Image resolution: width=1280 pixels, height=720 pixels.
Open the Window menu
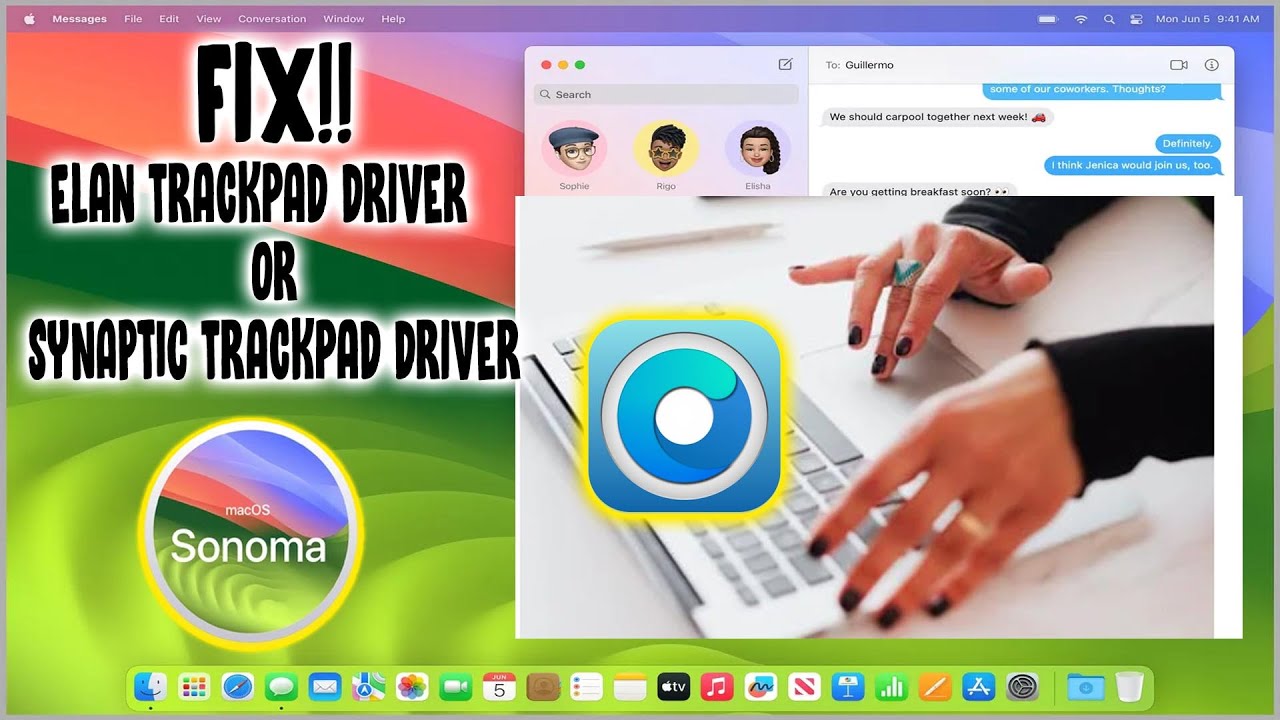[x=344, y=18]
